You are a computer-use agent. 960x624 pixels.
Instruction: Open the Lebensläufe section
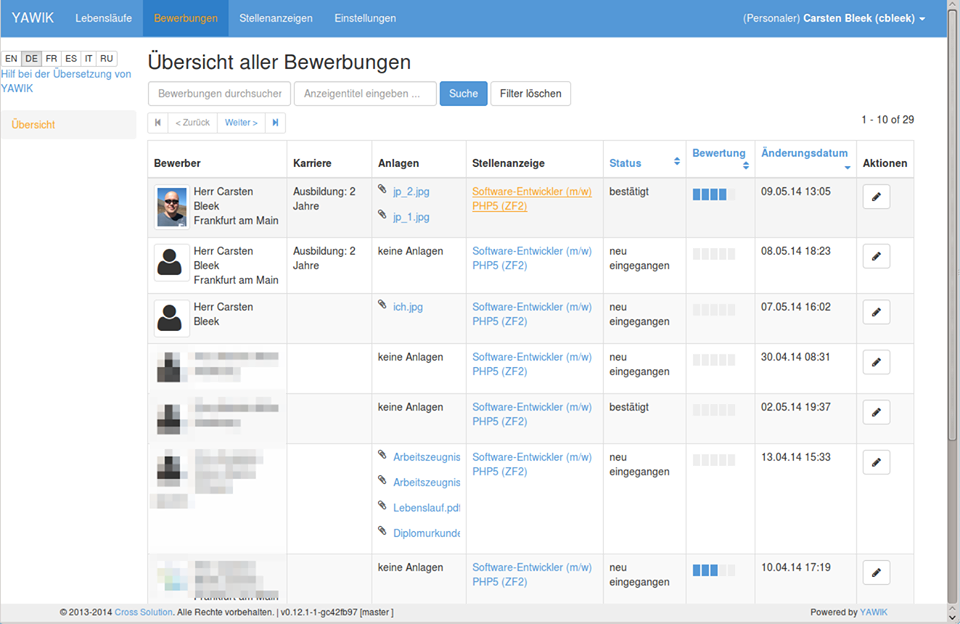pyautogui.click(x=104, y=17)
